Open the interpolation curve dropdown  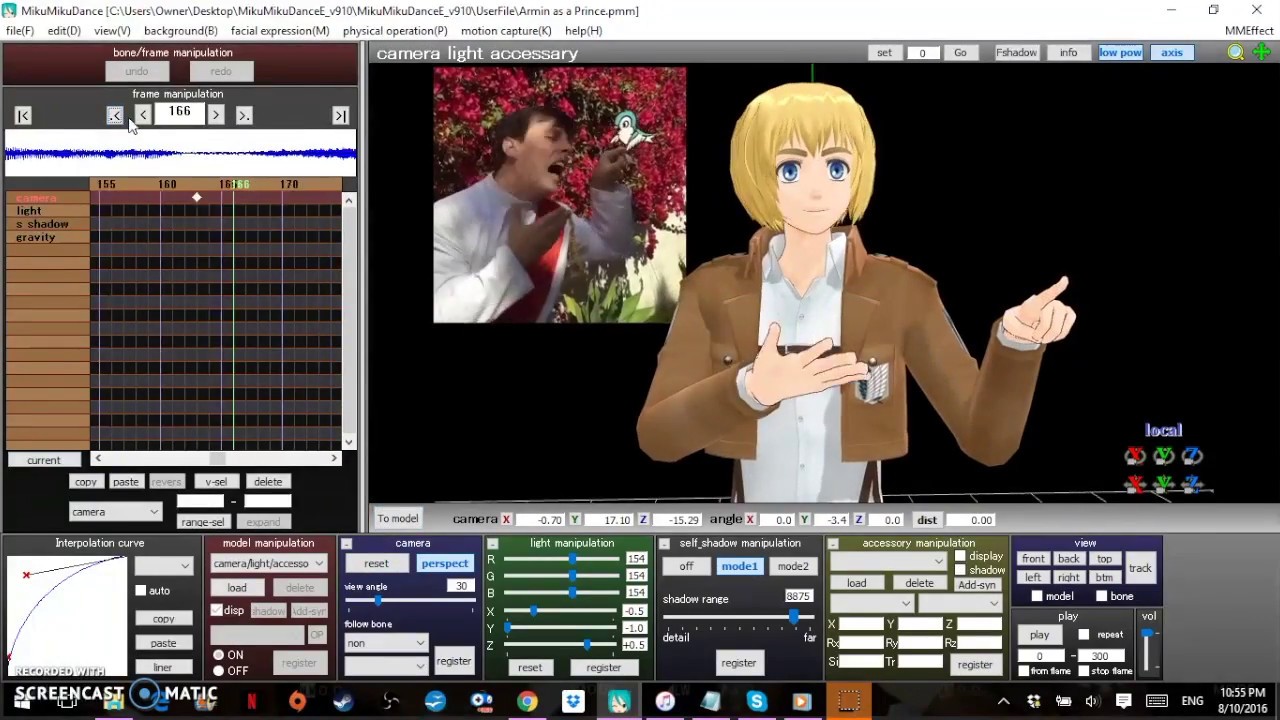(163, 566)
